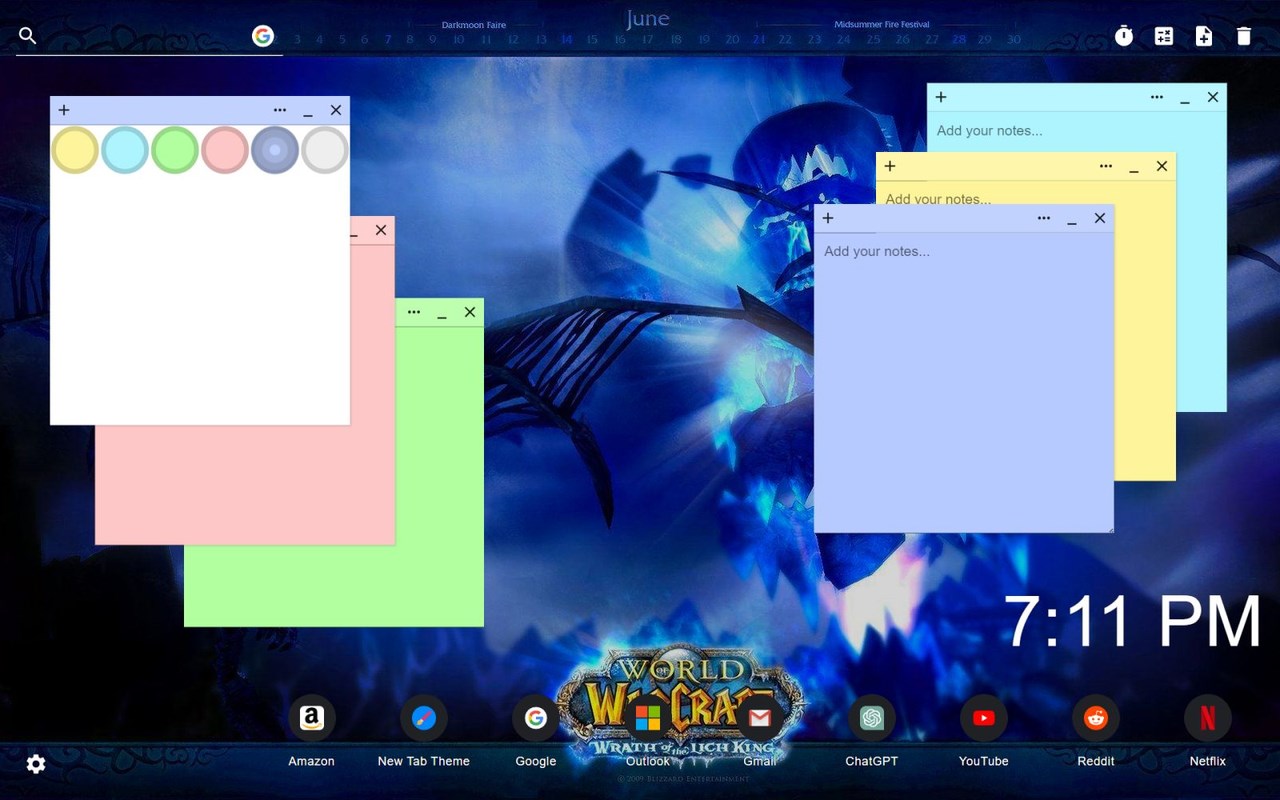The image size is (1280, 800).
Task: Open three-dots menu on green note
Action: click(414, 312)
